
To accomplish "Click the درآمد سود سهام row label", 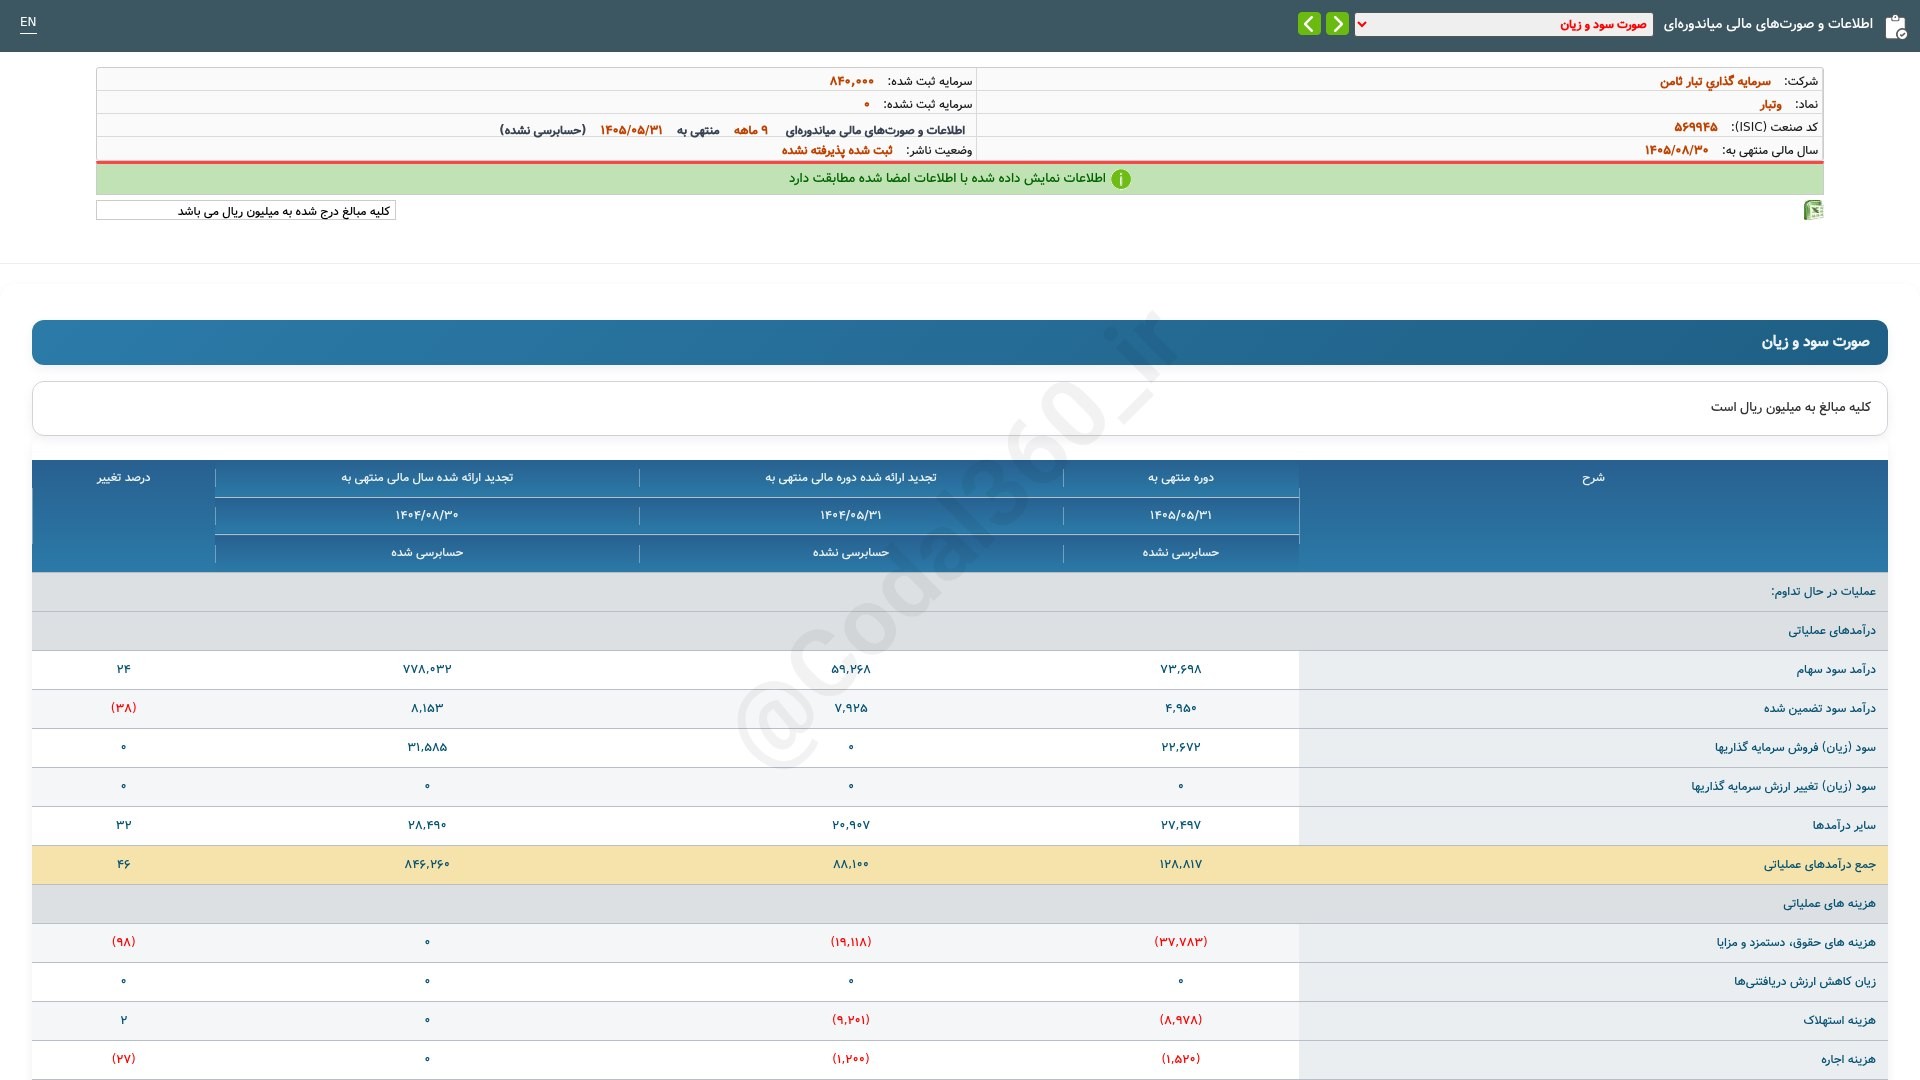I will [x=1835, y=670].
